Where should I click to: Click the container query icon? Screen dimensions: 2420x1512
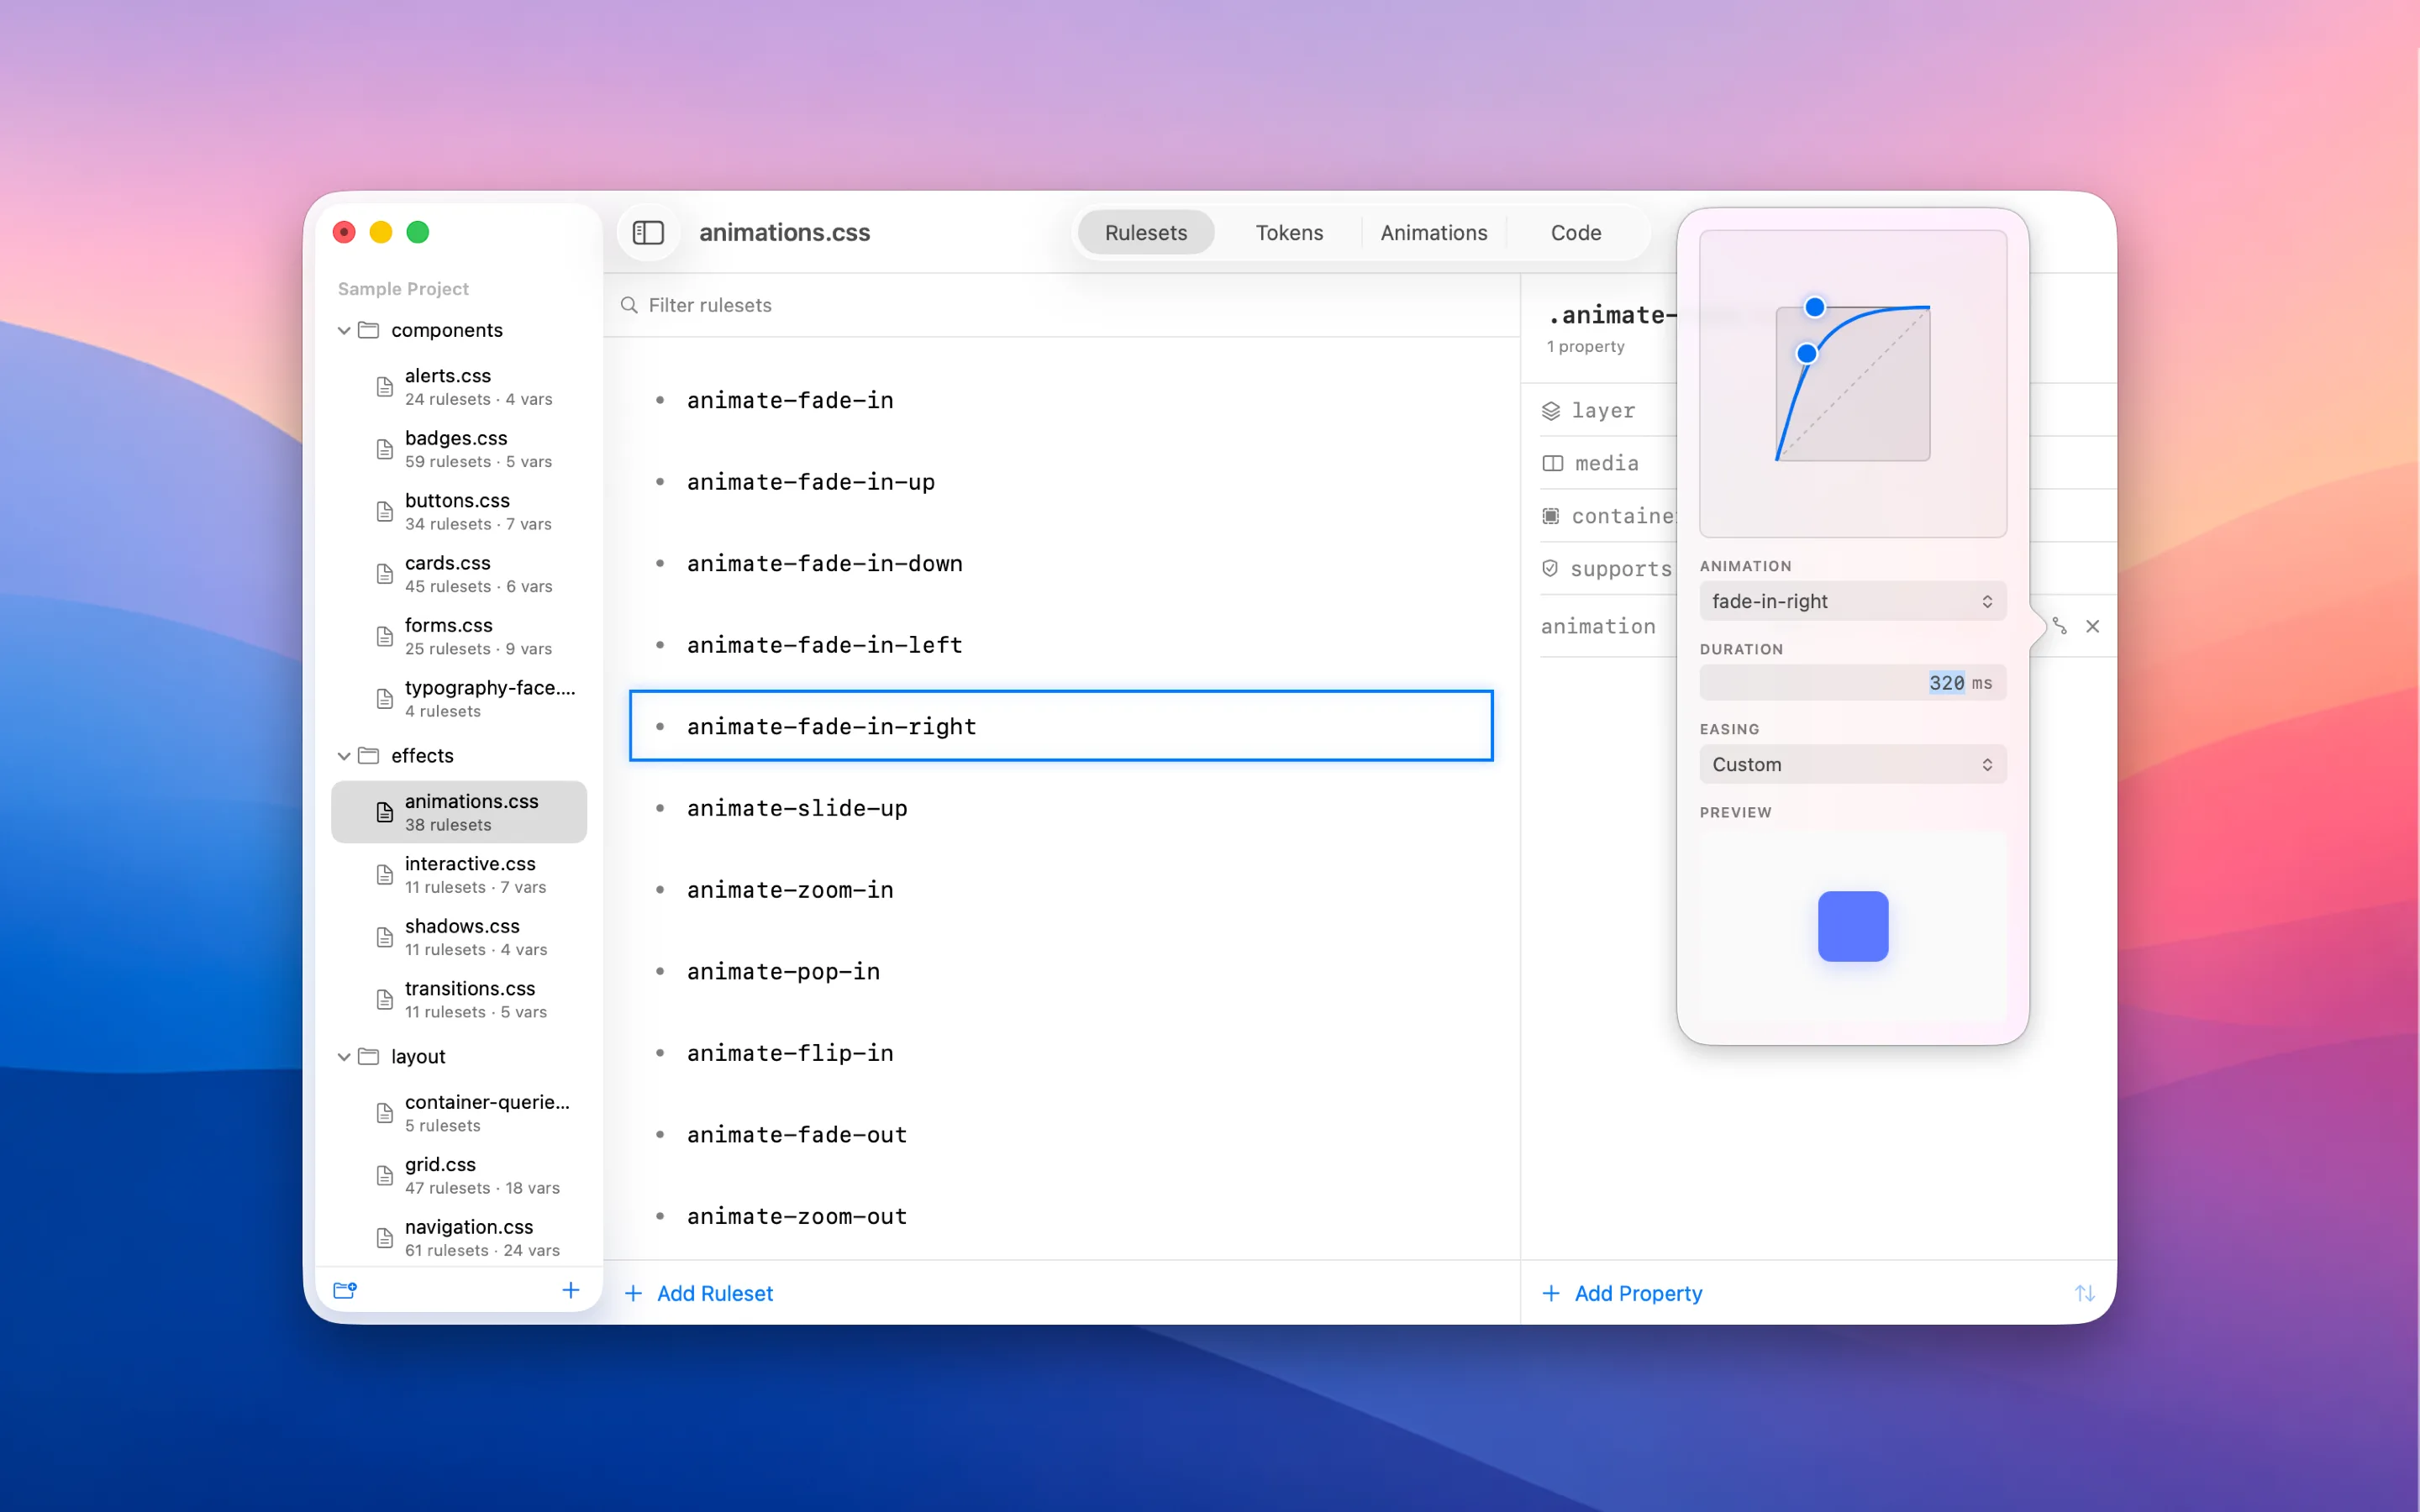[1551, 516]
